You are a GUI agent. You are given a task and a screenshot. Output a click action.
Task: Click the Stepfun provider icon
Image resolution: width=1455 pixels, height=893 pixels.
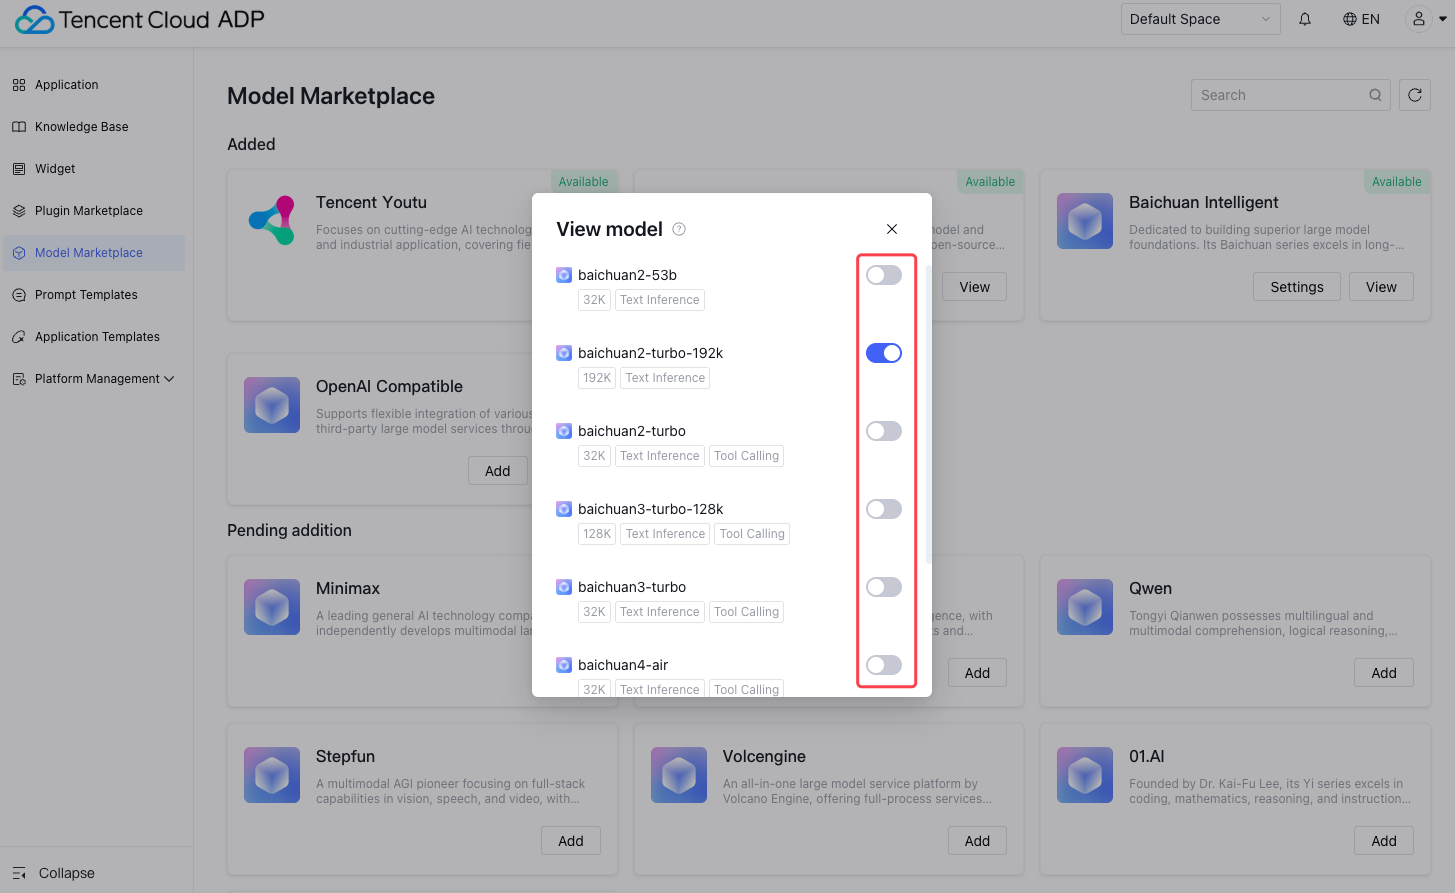click(x=272, y=775)
